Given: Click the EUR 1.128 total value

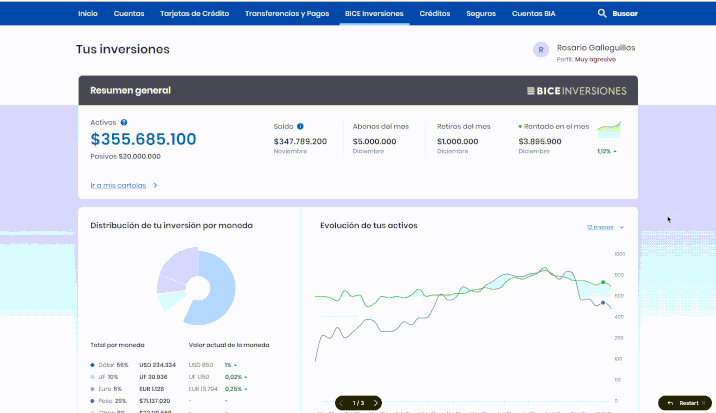Looking at the screenshot, I should (152, 389).
